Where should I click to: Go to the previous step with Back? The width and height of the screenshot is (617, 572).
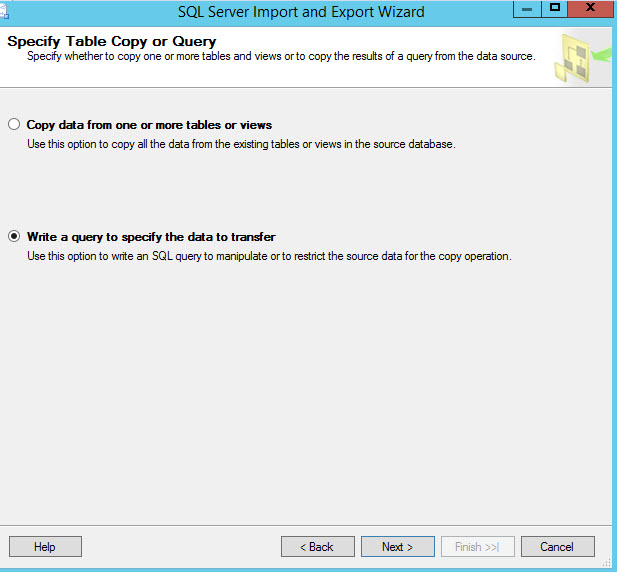pyautogui.click(x=318, y=547)
